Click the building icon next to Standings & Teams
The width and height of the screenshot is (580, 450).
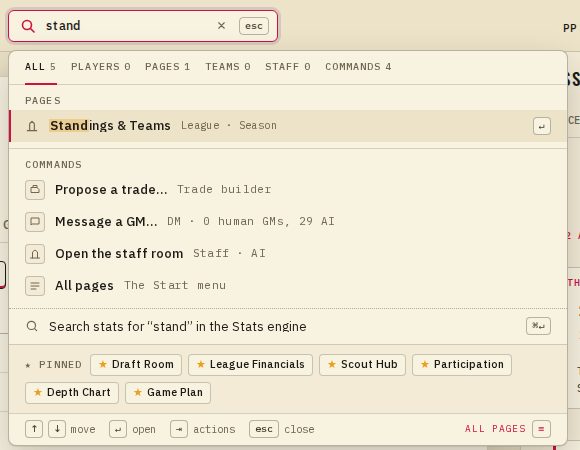(x=32, y=126)
